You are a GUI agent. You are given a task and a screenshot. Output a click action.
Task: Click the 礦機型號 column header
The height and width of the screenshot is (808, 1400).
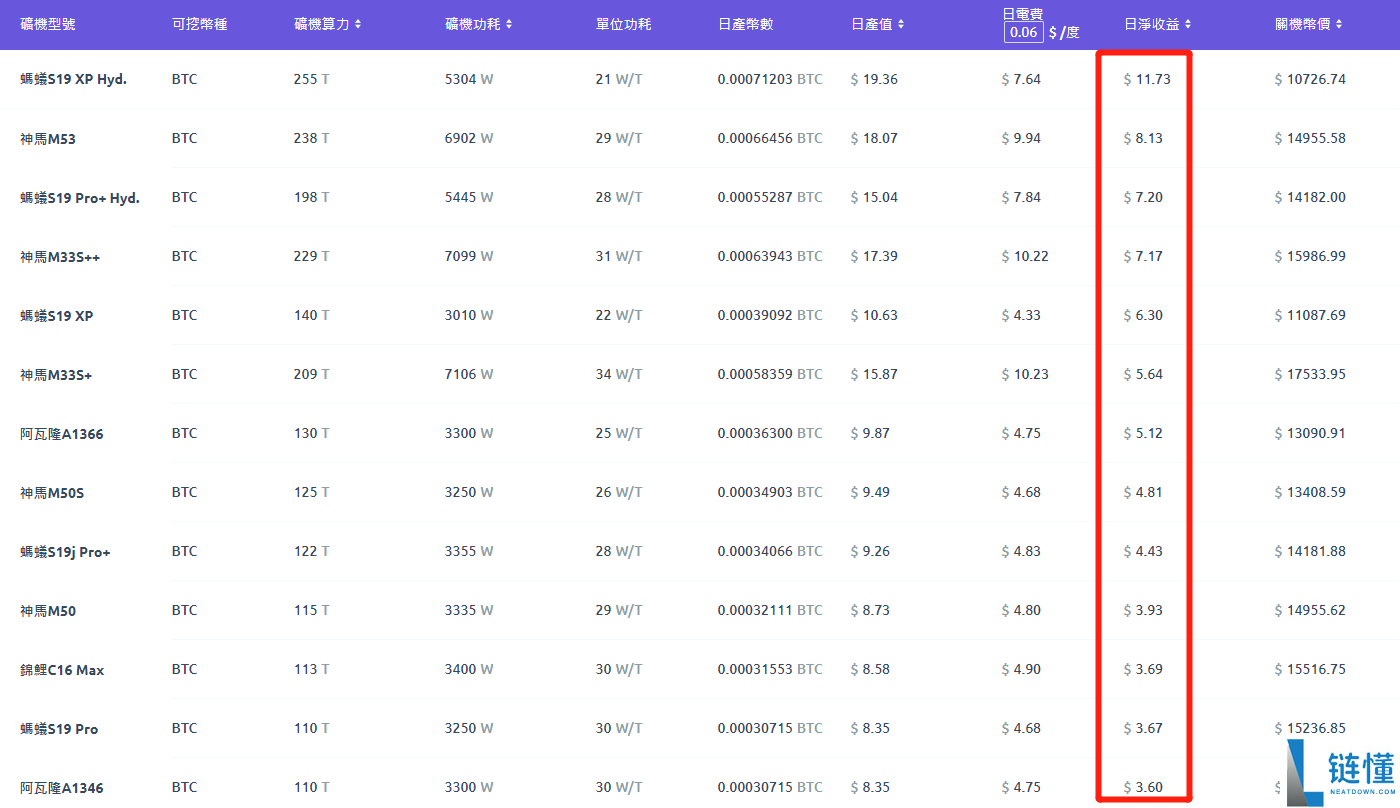(x=48, y=24)
